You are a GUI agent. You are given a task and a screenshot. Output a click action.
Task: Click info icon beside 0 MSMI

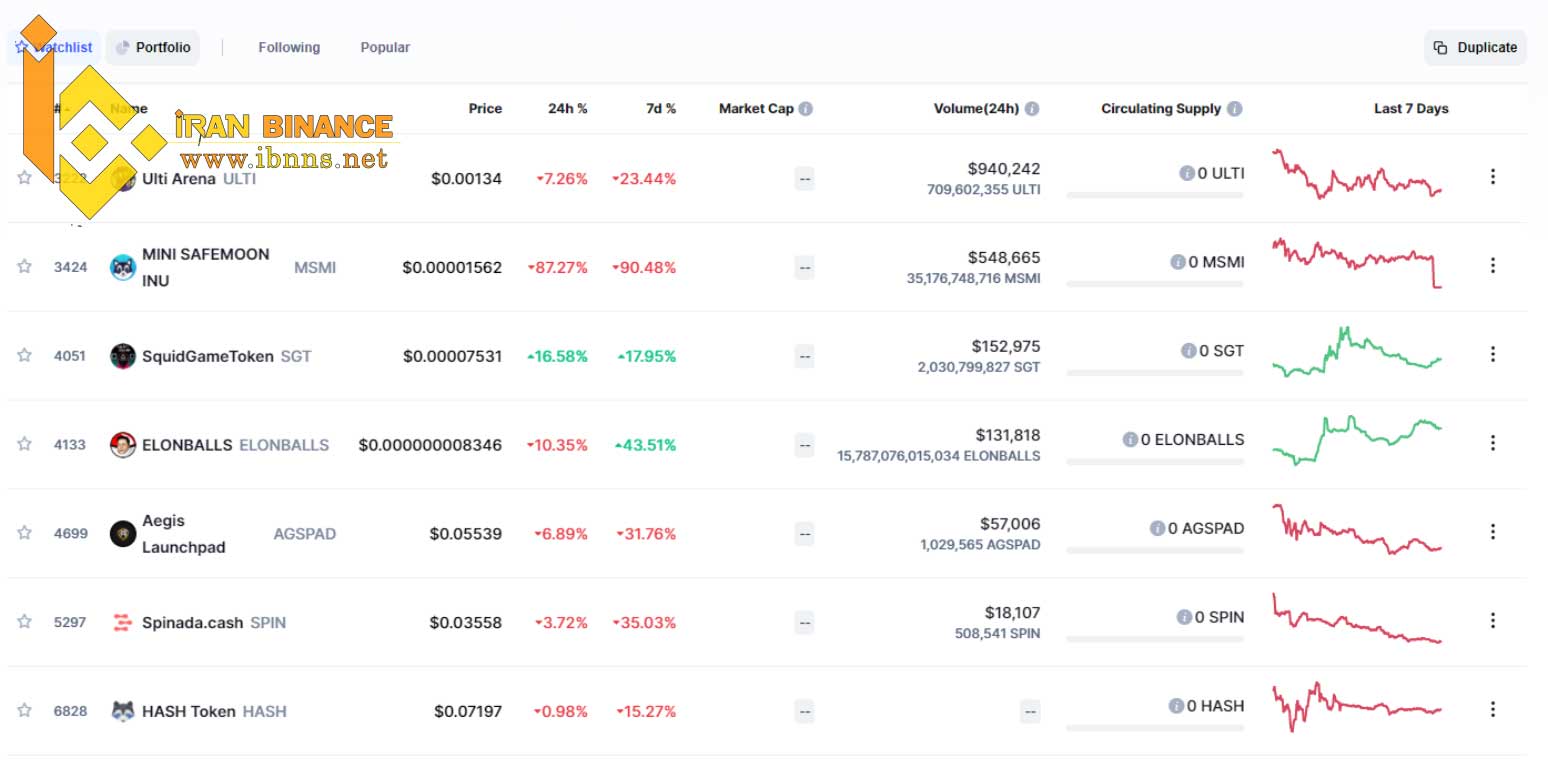(x=1179, y=262)
